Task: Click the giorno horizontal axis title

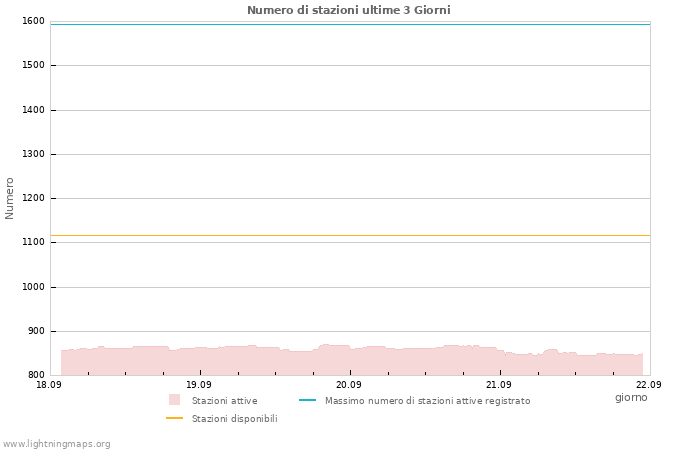Action: [631, 397]
